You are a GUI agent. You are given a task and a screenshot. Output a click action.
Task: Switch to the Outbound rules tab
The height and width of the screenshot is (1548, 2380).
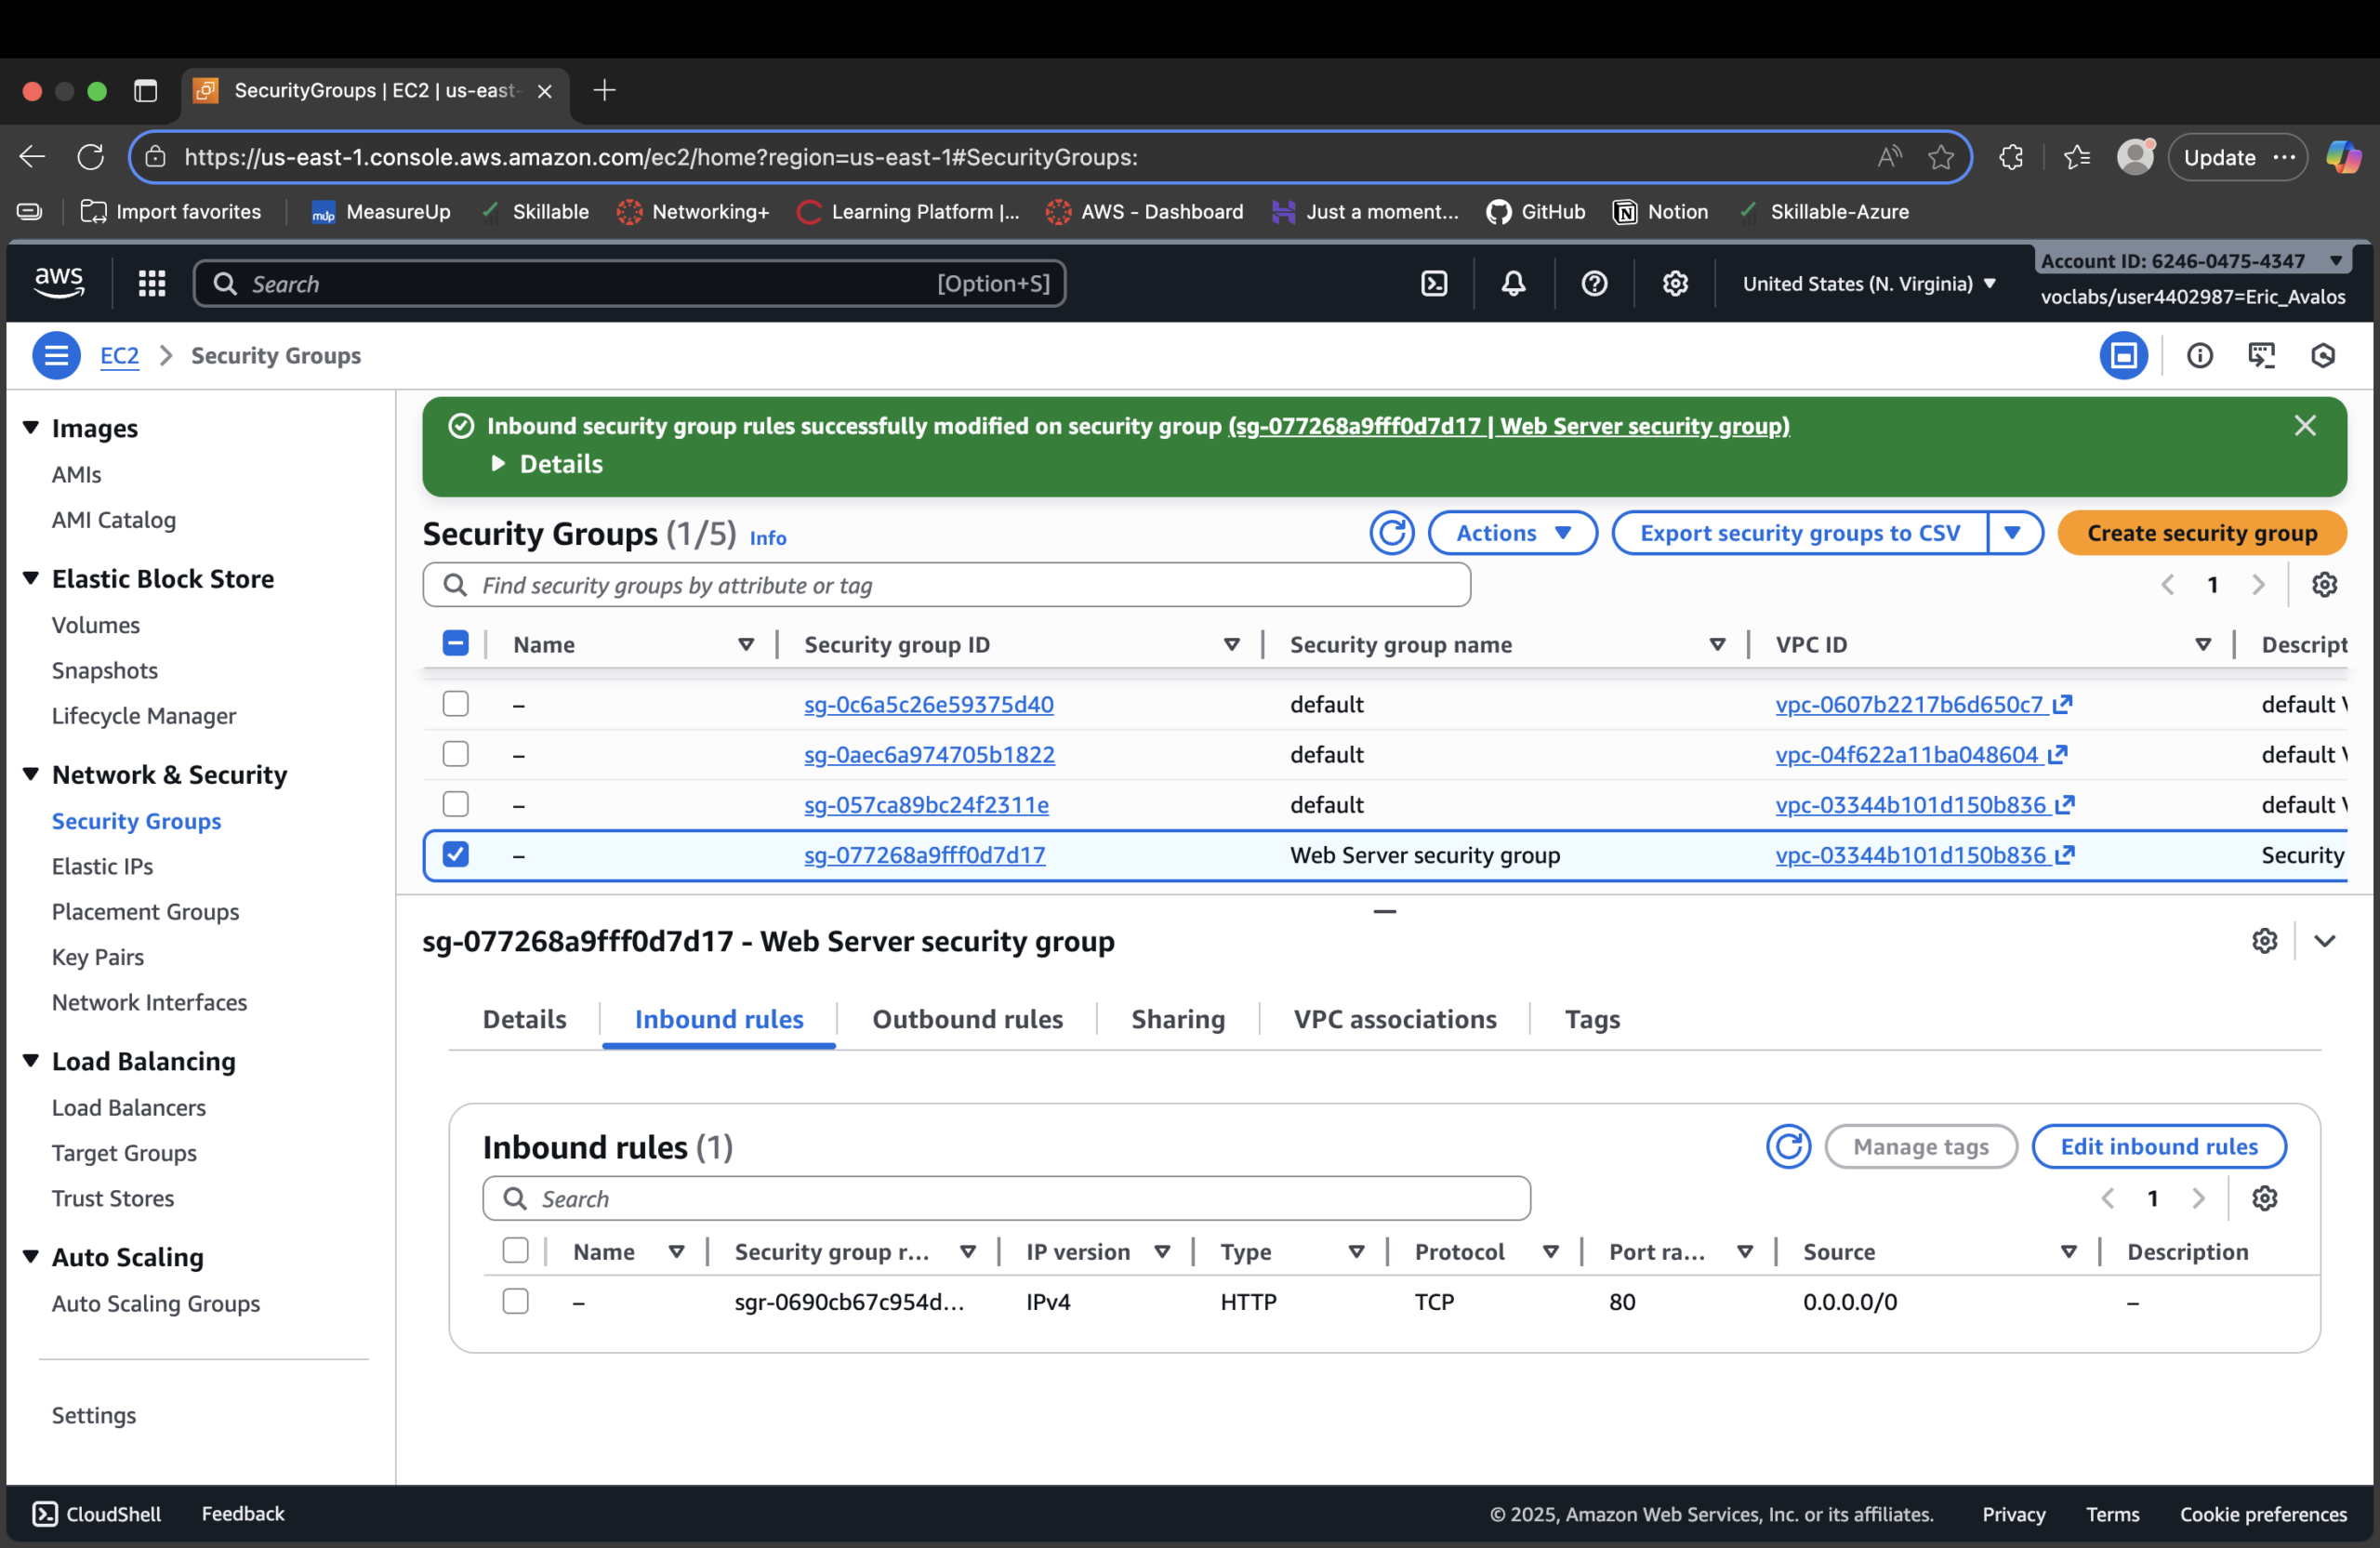[967, 1019]
